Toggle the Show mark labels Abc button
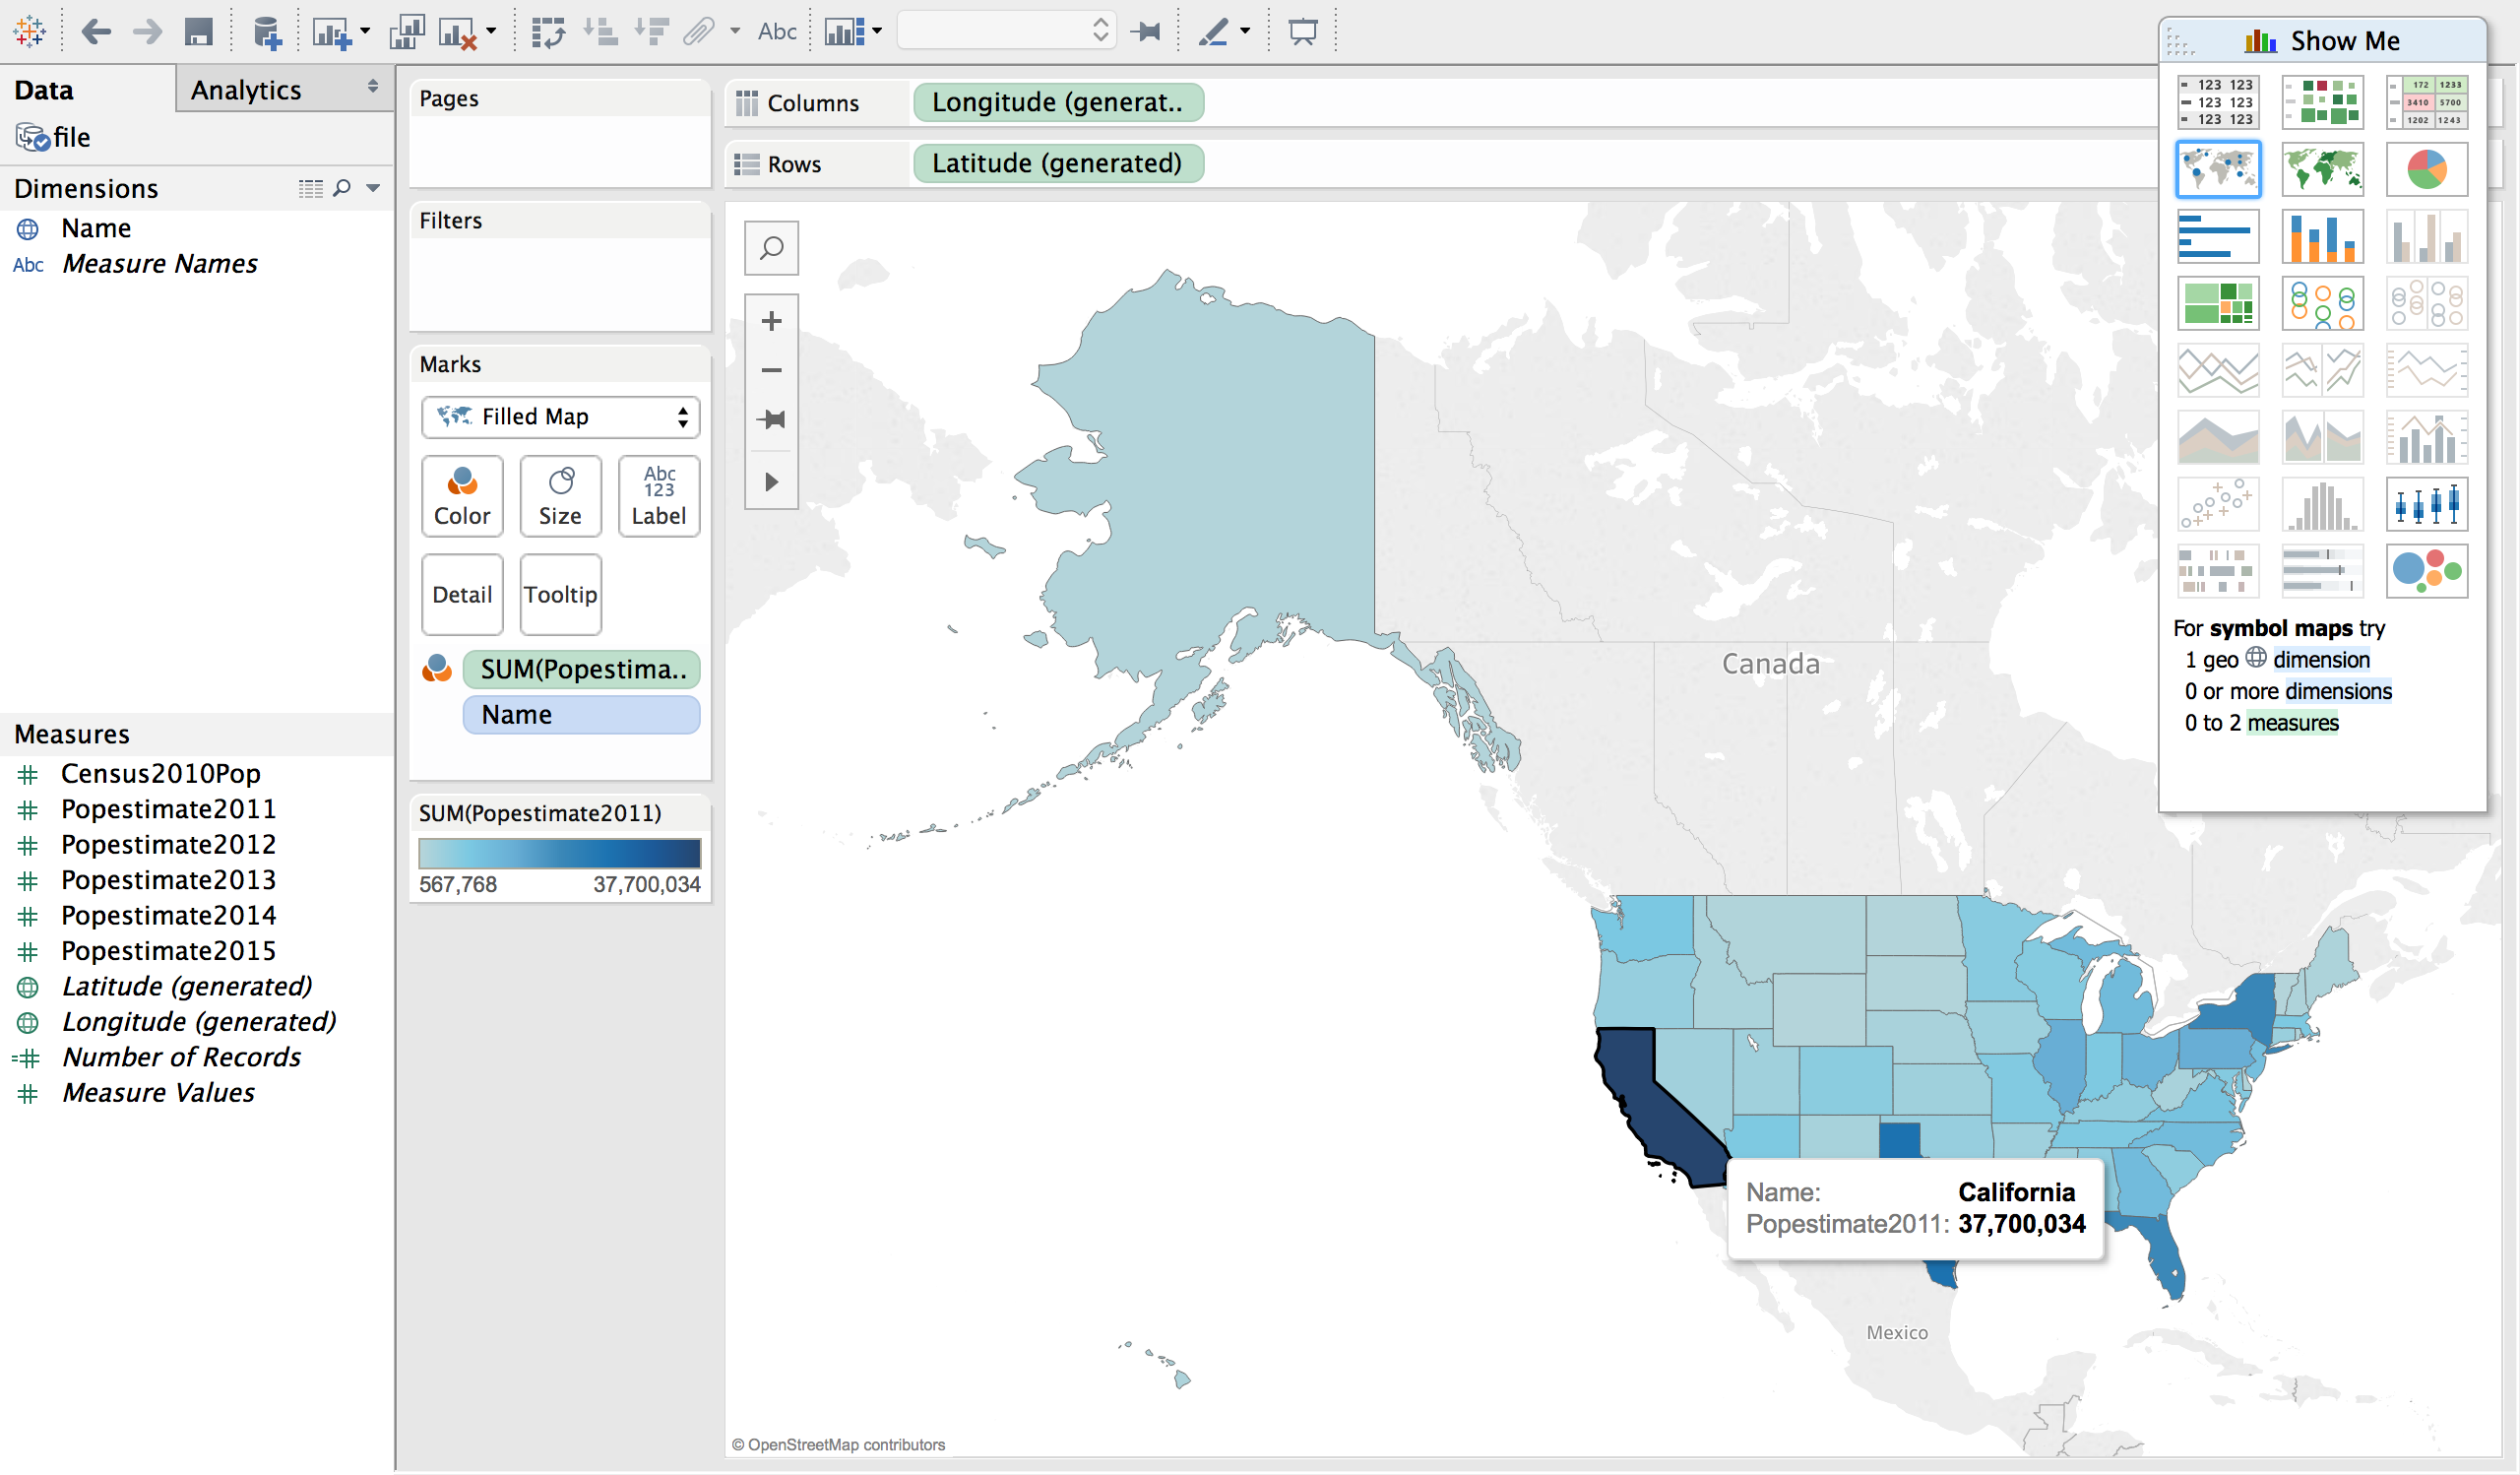The image size is (2520, 1475). 776,32
